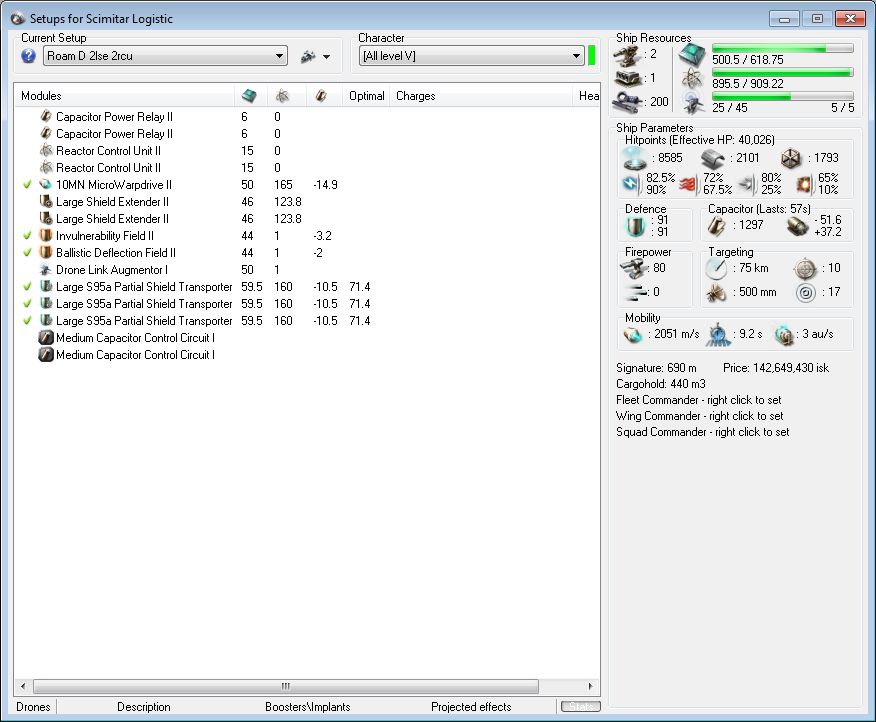This screenshot has width=876, height=722.
Task: Select the second Capacitor Power Relay II row
Action: point(307,134)
